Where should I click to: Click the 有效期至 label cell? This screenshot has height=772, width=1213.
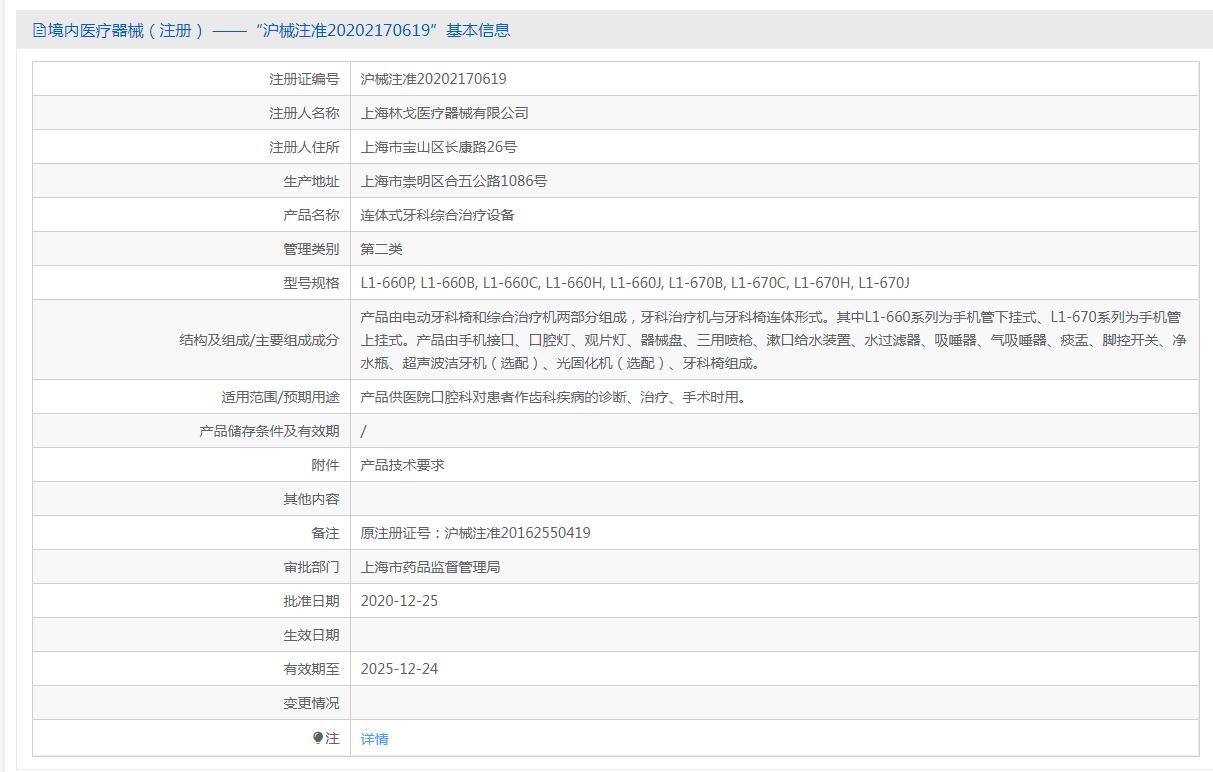tap(192, 669)
